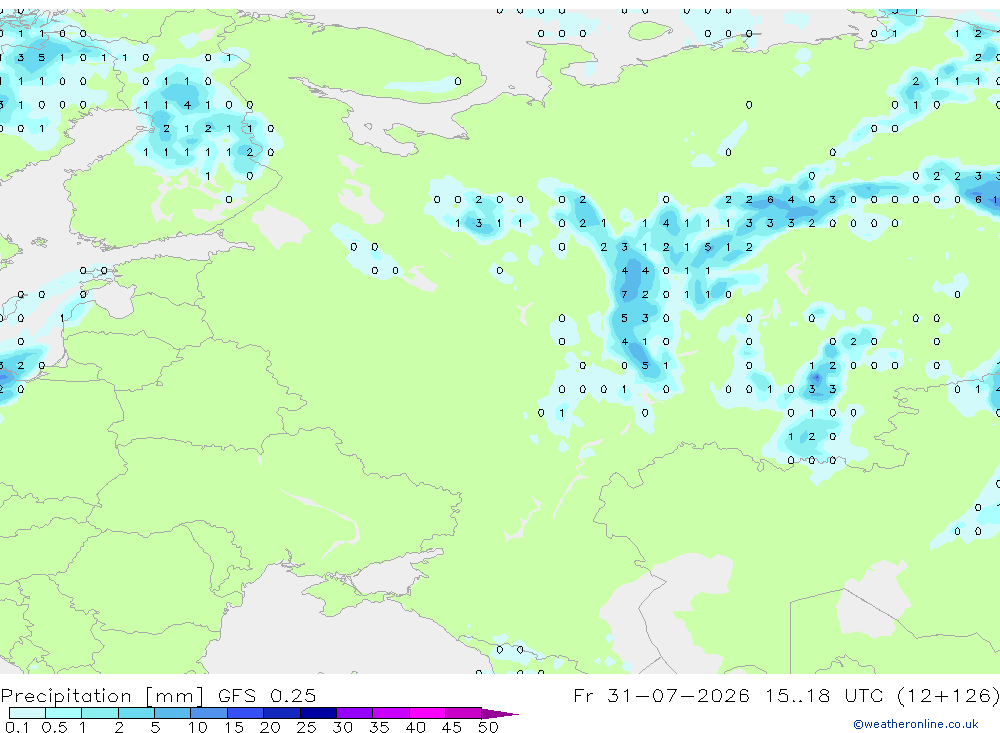The image size is (1000, 733).
Task: Click the "40" legend scale label
Action: tap(415, 727)
